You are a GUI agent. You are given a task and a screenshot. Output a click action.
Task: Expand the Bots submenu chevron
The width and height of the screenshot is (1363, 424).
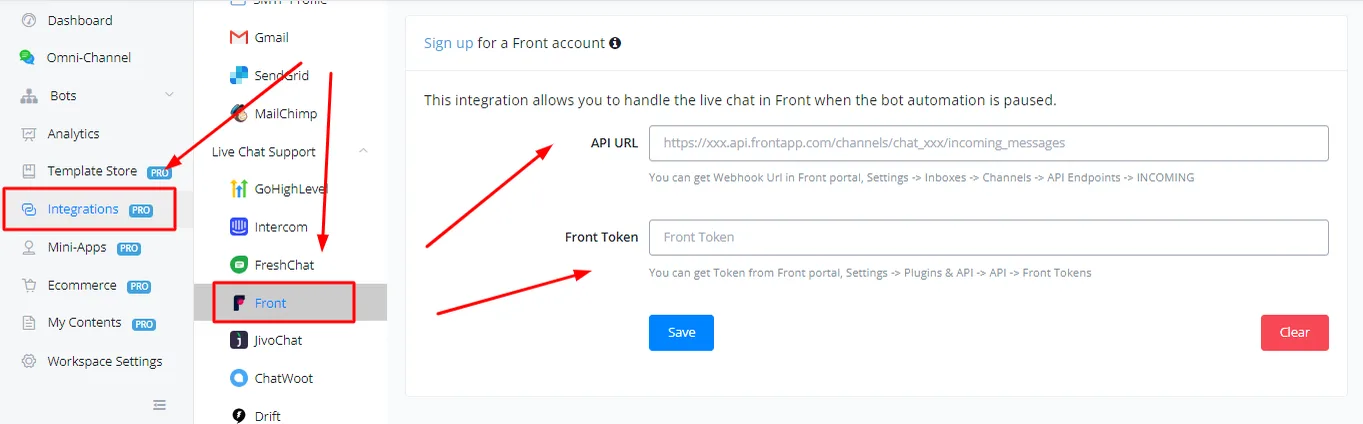[x=169, y=95]
